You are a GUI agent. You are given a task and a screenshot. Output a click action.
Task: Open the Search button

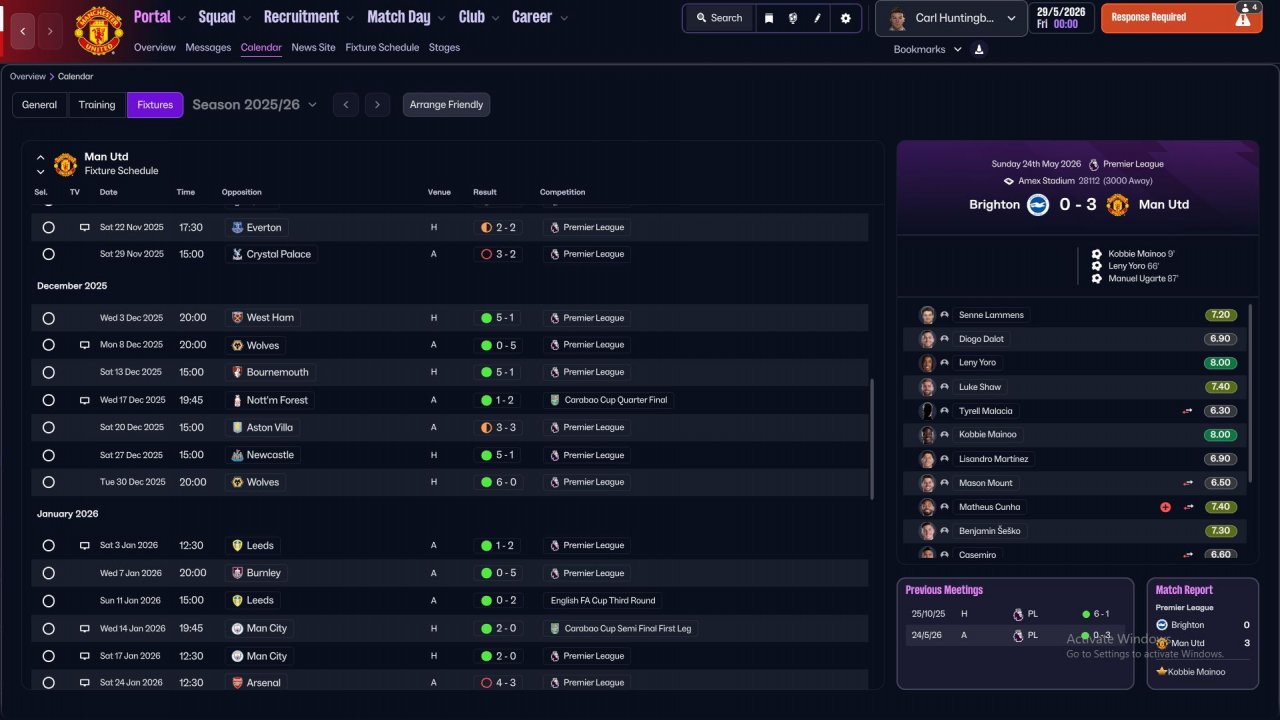point(719,18)
